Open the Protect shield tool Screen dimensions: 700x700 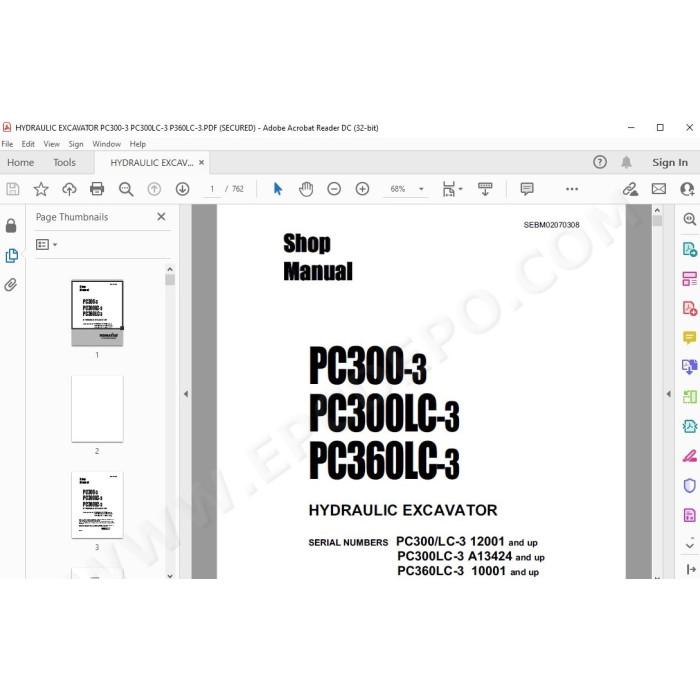pos(689,485)
